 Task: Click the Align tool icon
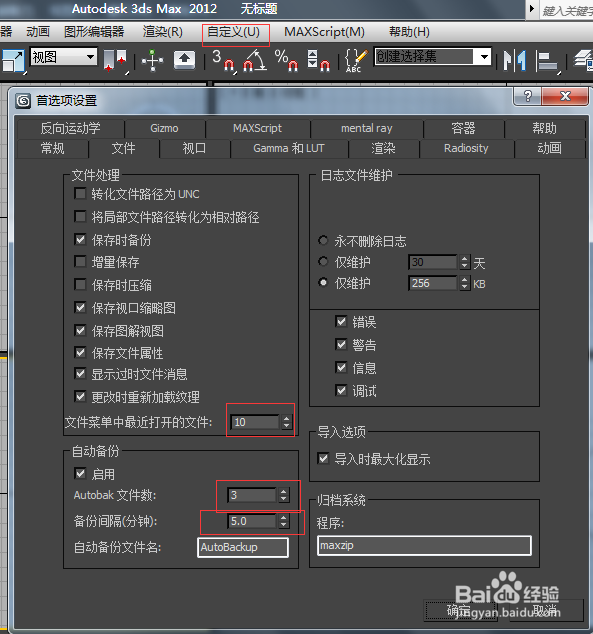547,61
